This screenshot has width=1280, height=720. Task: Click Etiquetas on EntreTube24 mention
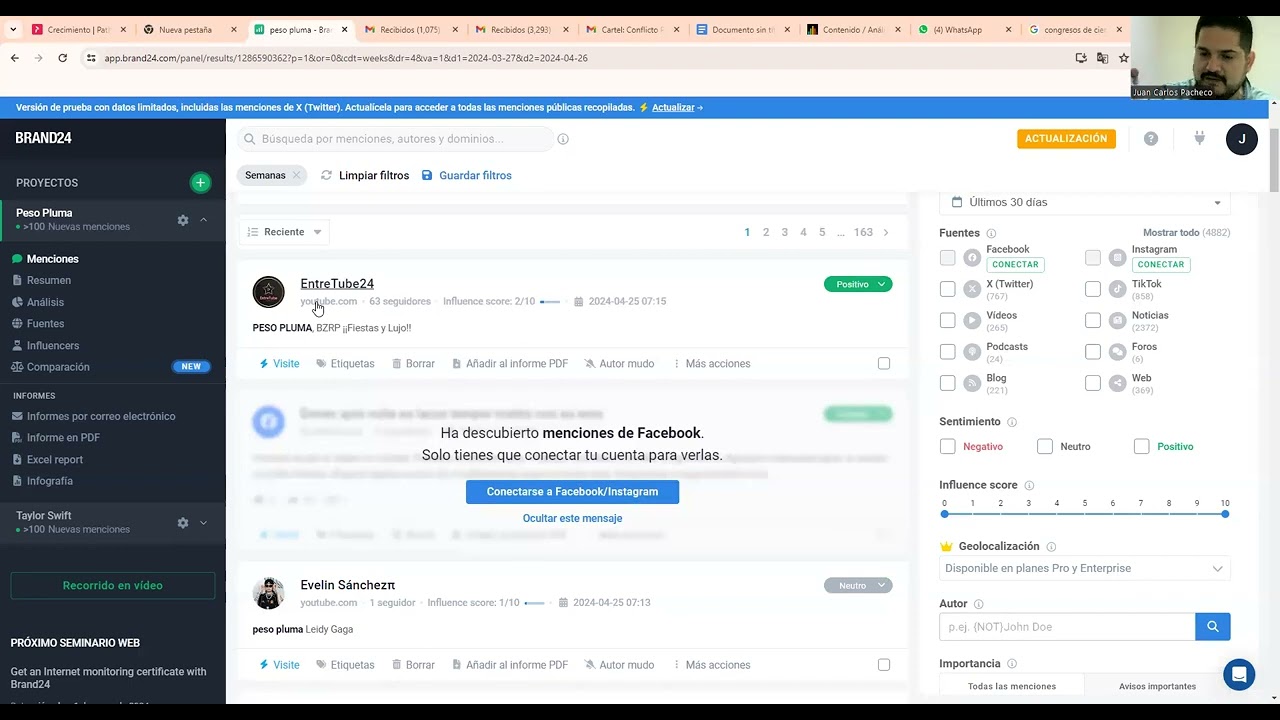pos(345,364)
